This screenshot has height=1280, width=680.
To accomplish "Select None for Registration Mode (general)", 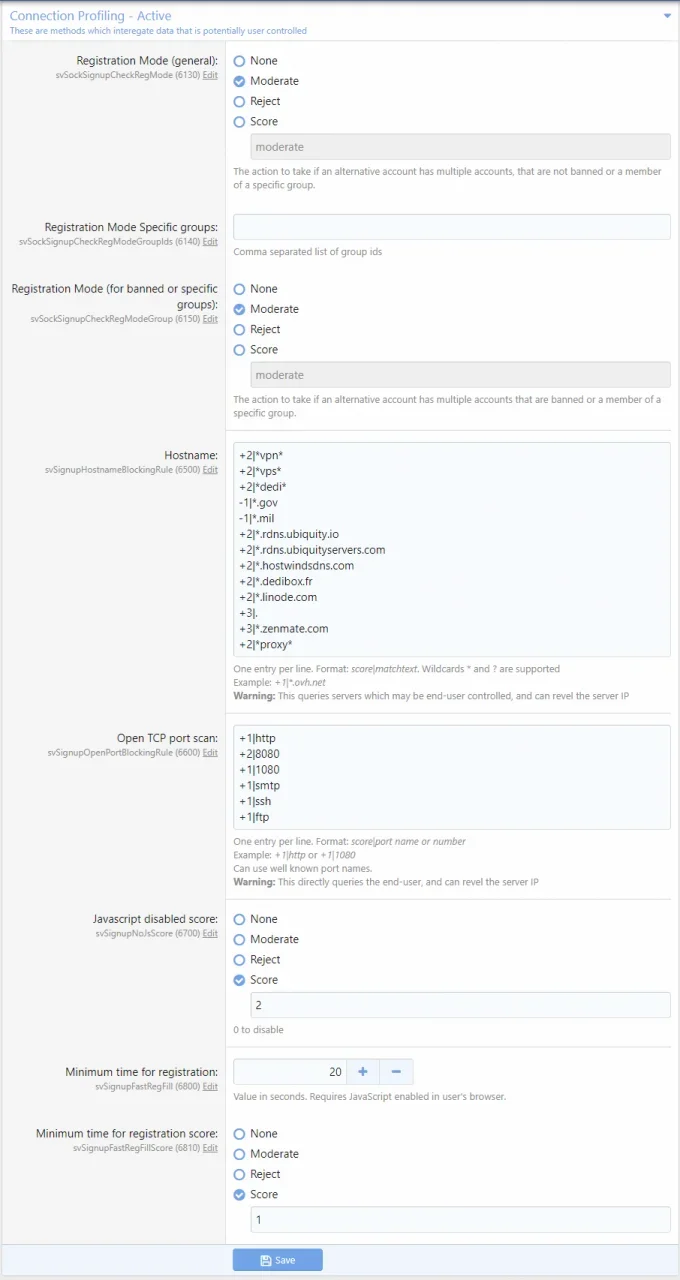I will [x=255, y=61].
